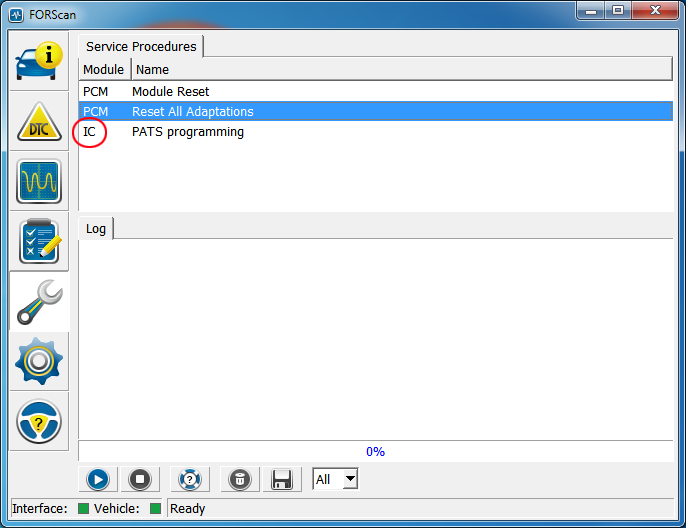
Task: Select the Service Procedures tab
Action: (x=141, y=47)
